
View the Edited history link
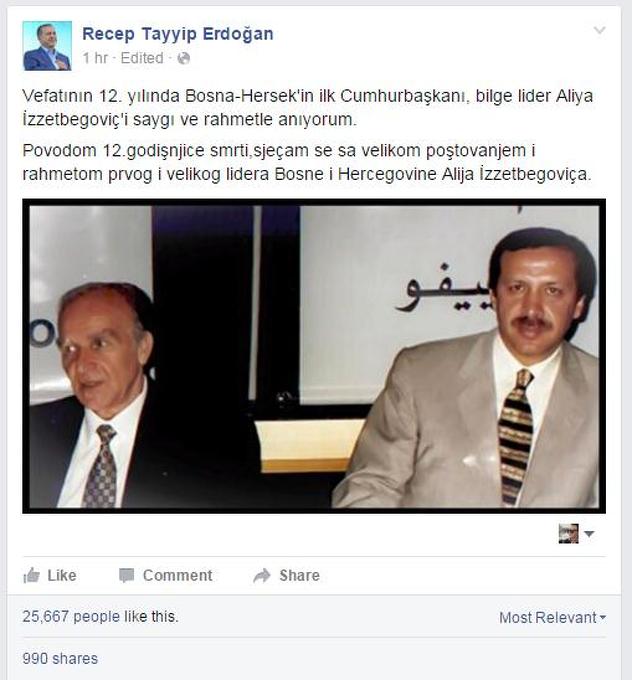coord(142,58)
